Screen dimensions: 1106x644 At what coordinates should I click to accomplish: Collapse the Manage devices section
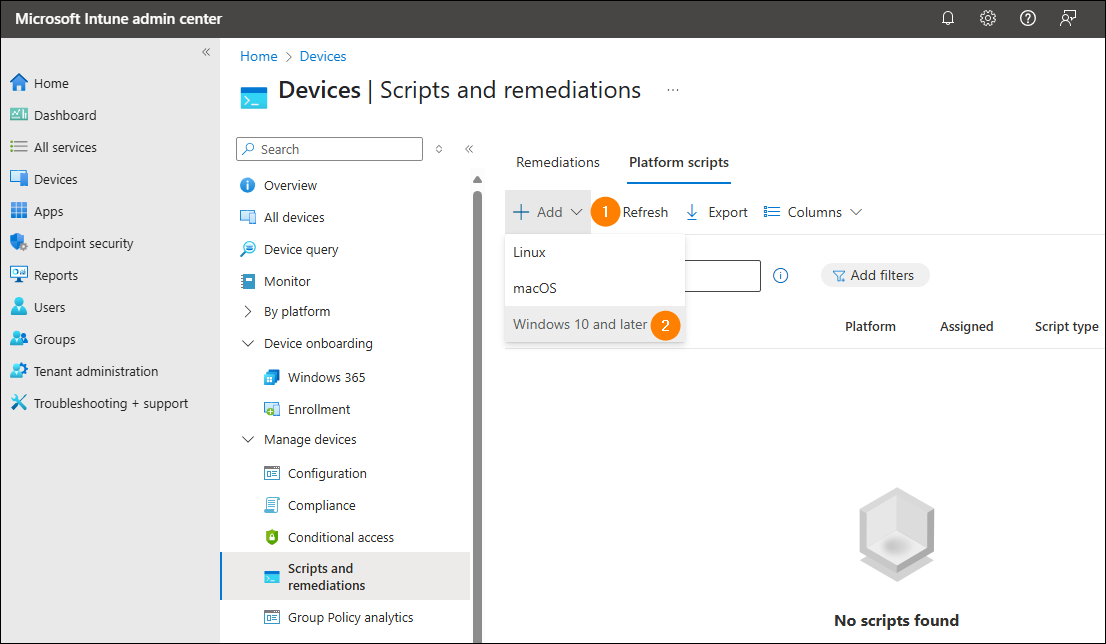(x=248, y=439)
